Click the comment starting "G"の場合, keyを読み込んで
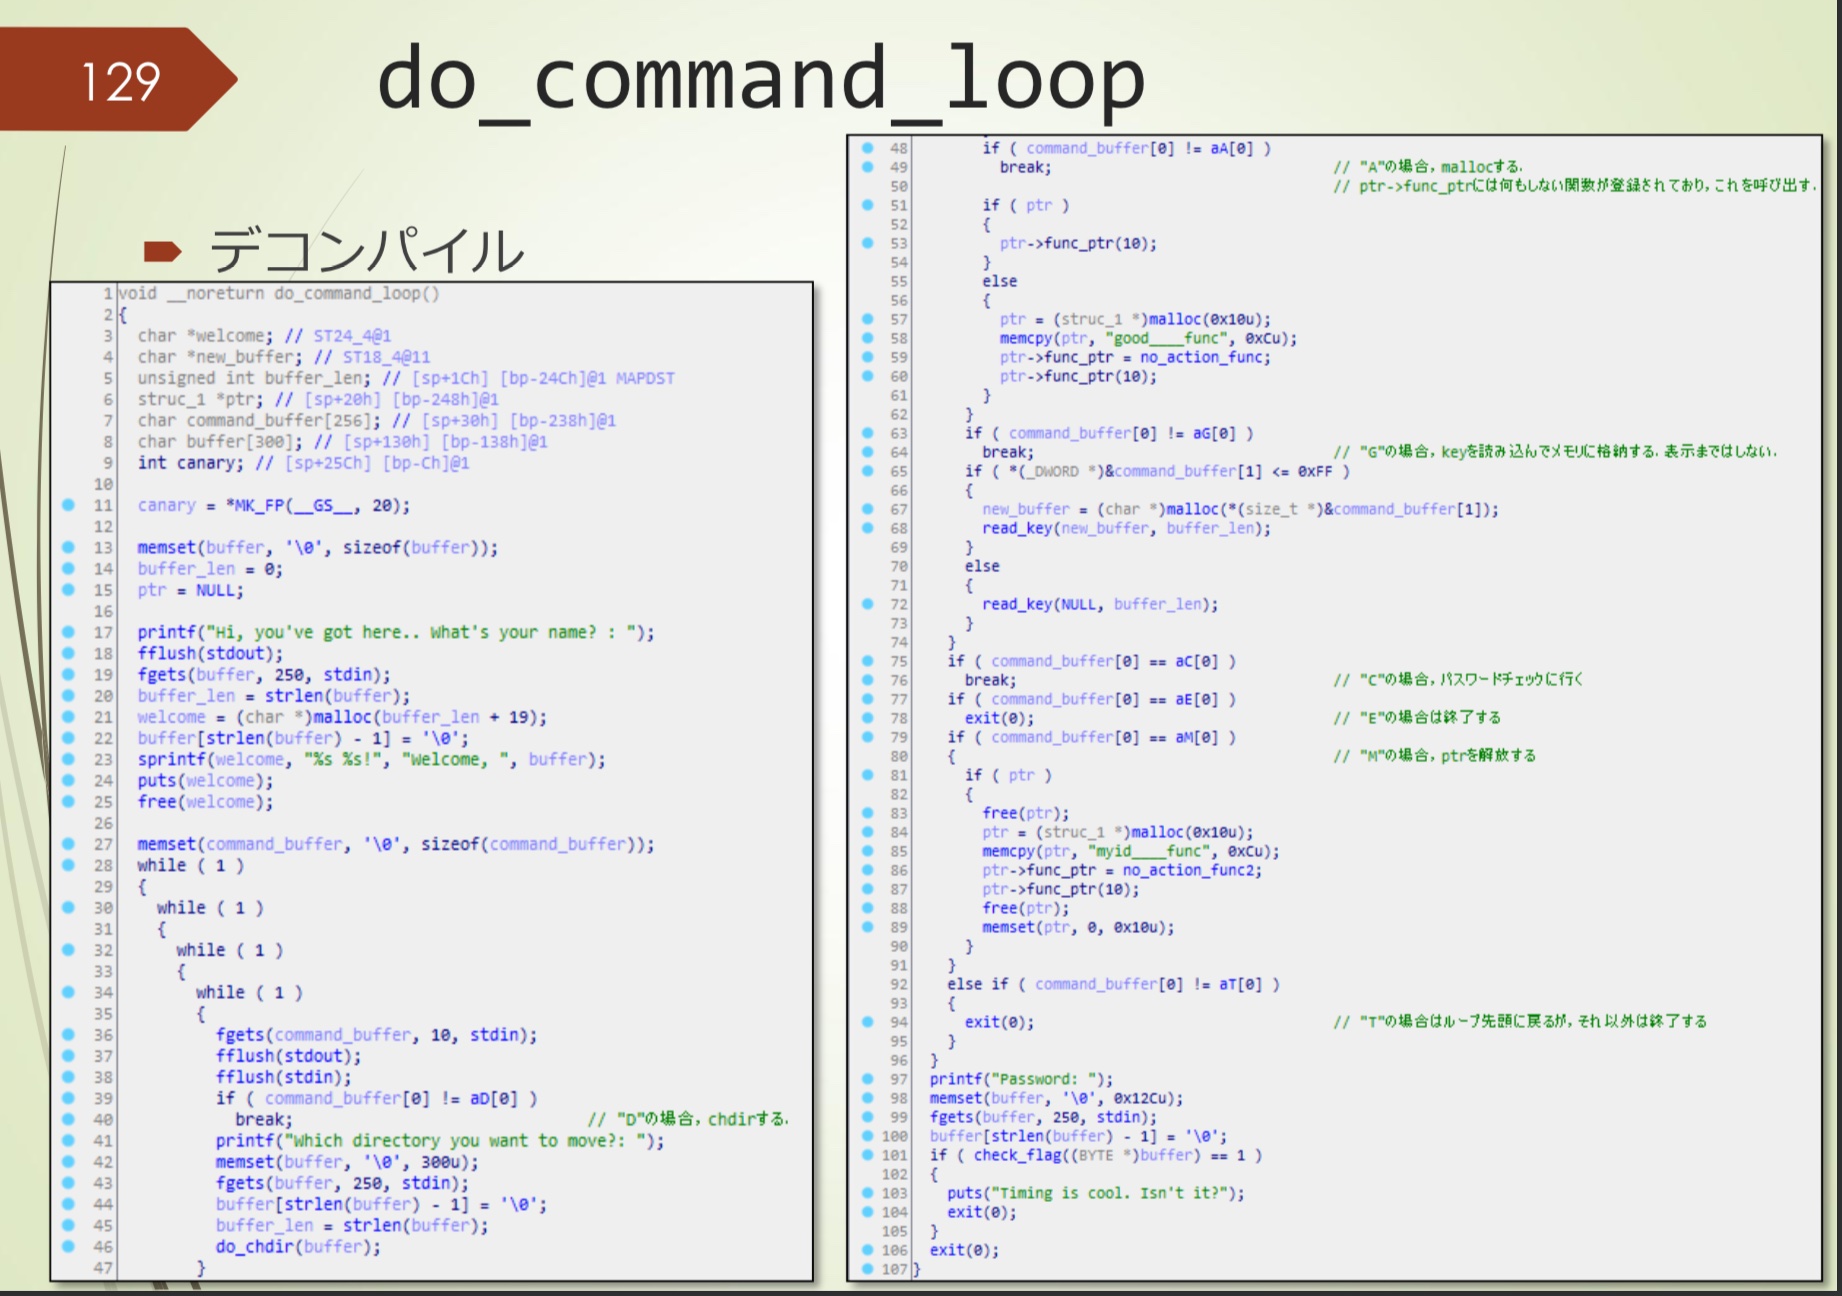 (x=1556, y=452)
